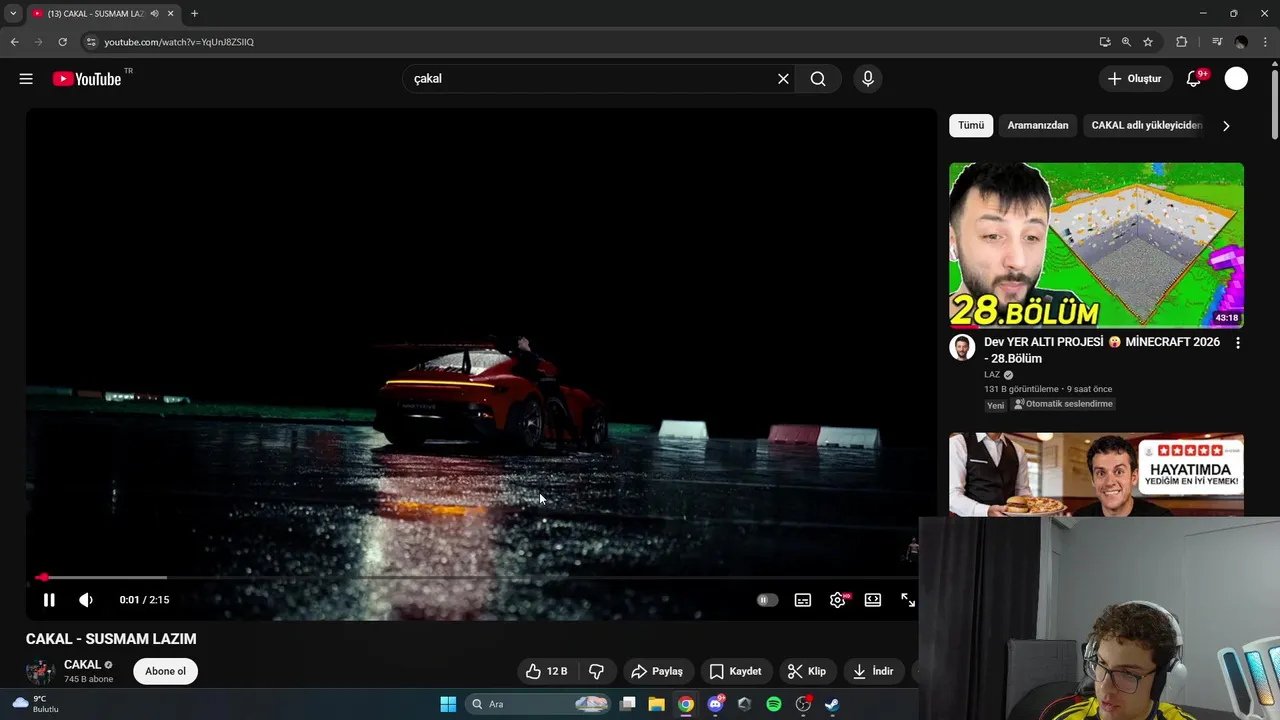Open Task View on the taskbar

tap(628, 704)
